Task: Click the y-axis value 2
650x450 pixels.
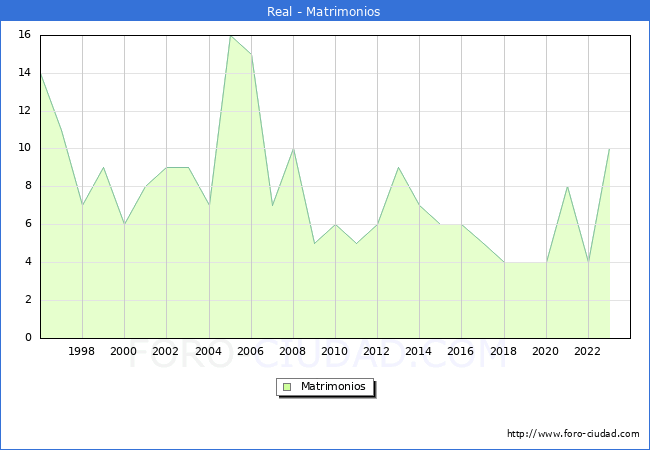Action: pyautogui.click(x=28, y=299)
